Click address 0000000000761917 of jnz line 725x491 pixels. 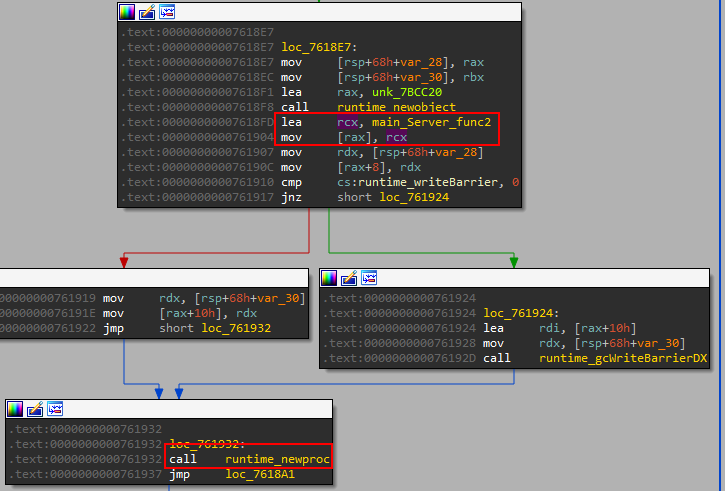click(x=217, y=197)
